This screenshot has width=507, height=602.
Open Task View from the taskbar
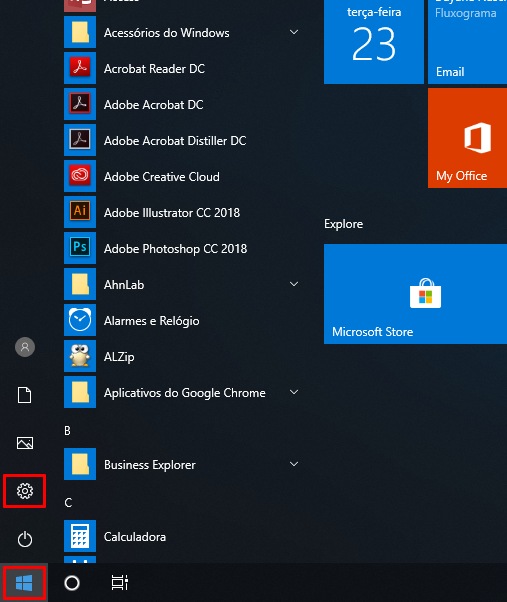pyautogui.click(x=119, y=583)
